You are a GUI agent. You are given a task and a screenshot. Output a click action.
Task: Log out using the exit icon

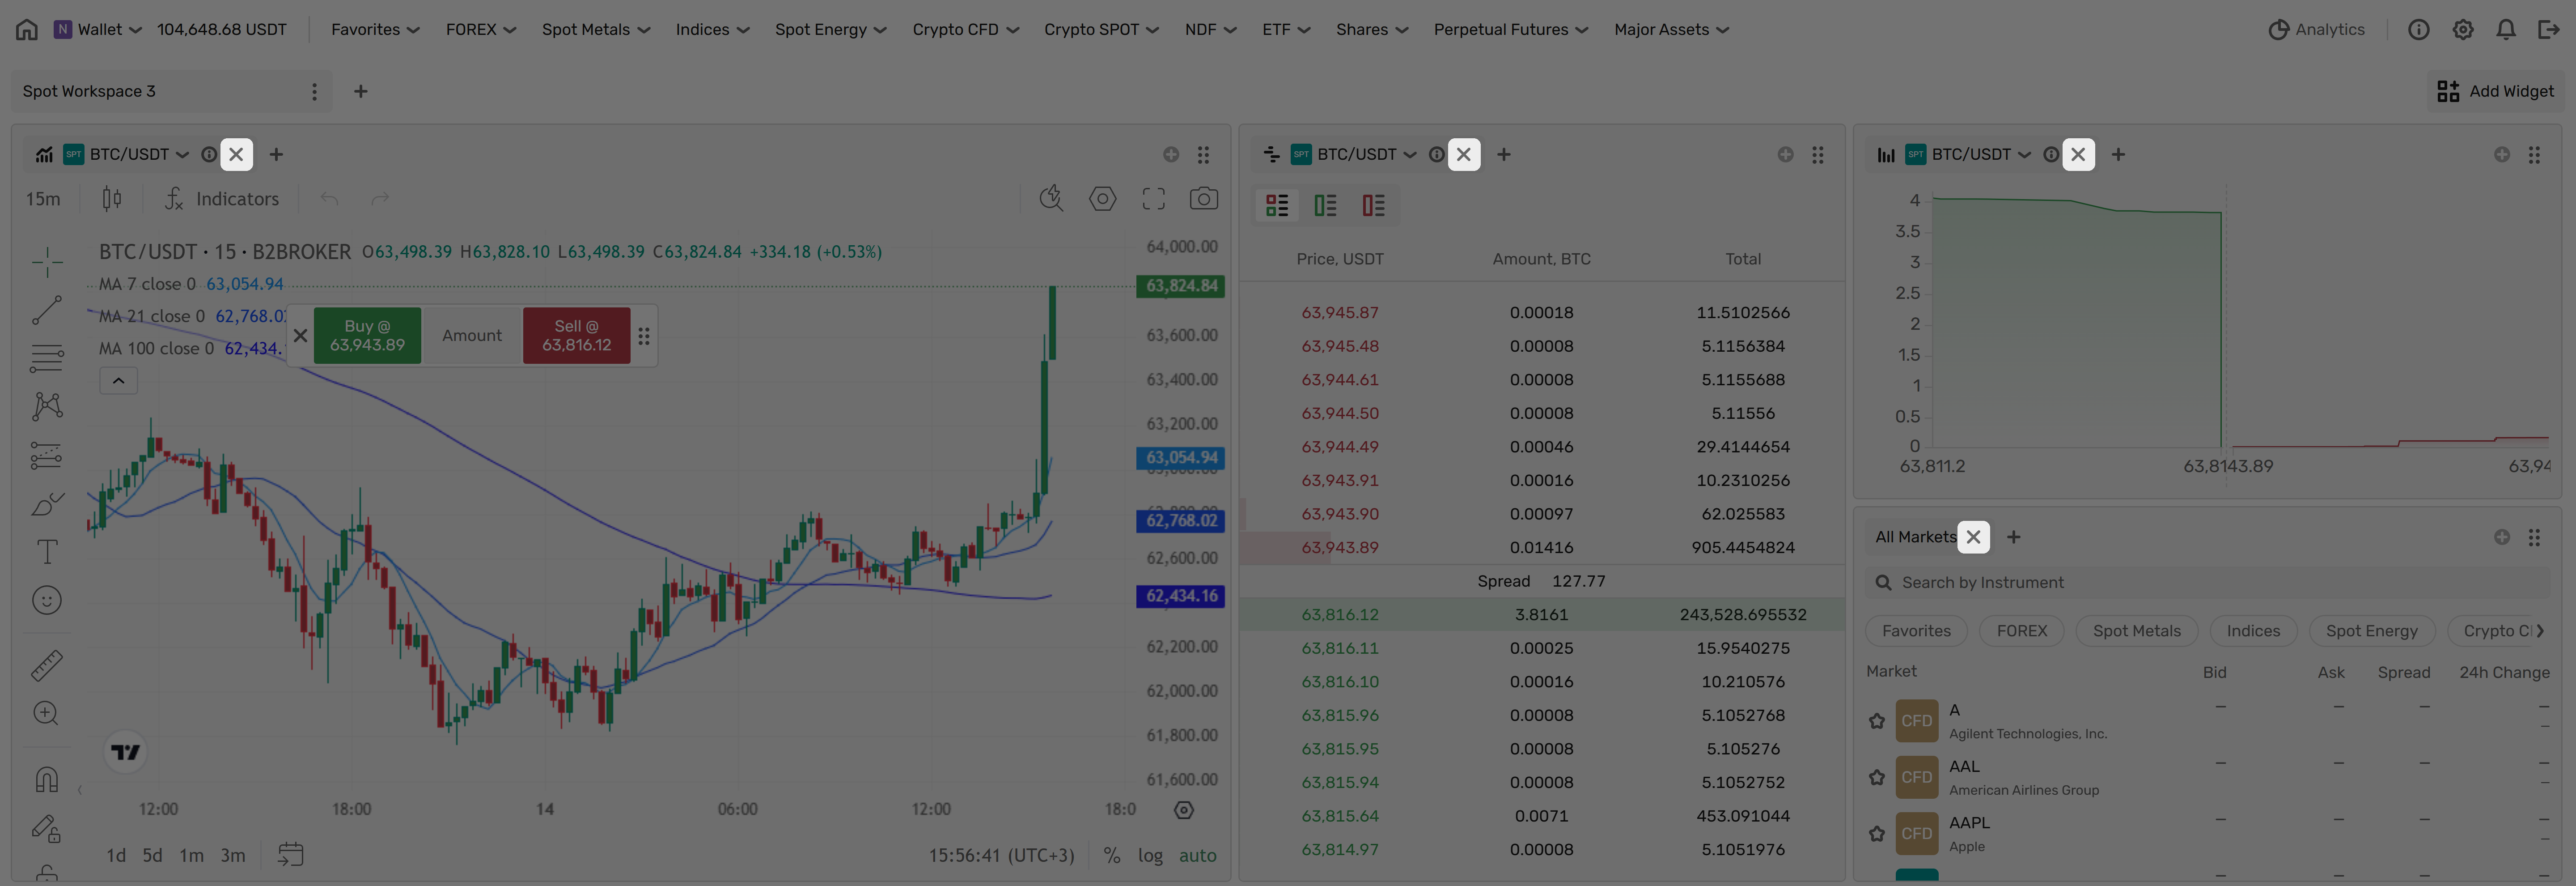point(2548,30)
